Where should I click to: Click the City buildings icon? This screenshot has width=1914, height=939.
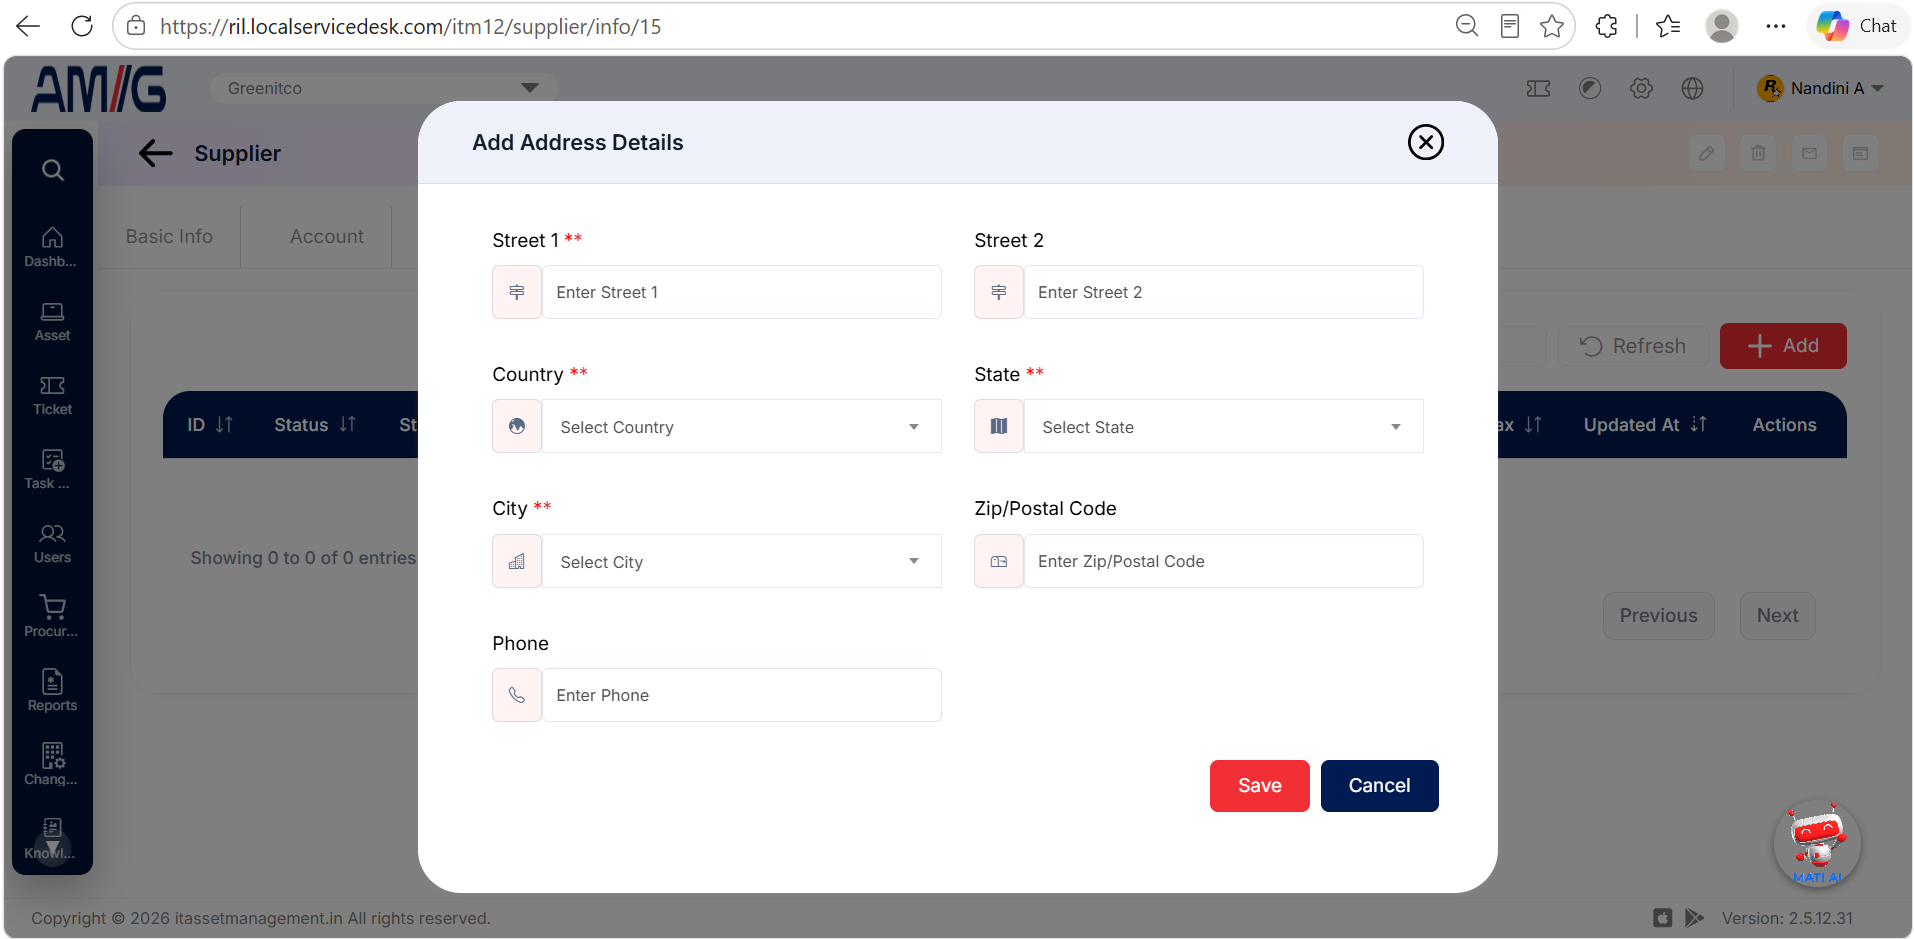click(x=517, y=561)
